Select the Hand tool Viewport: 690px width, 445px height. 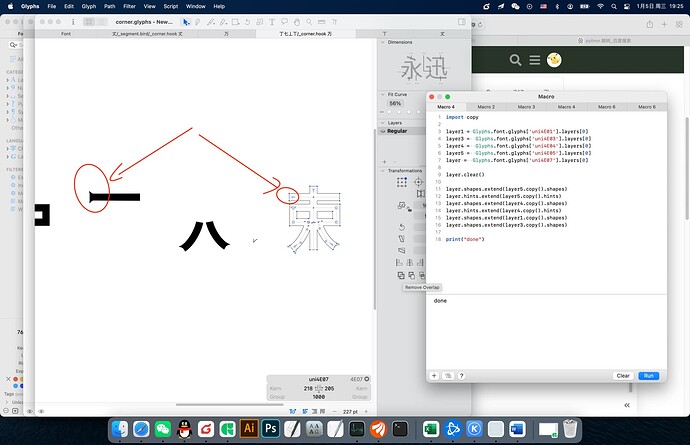click(297, 22)
